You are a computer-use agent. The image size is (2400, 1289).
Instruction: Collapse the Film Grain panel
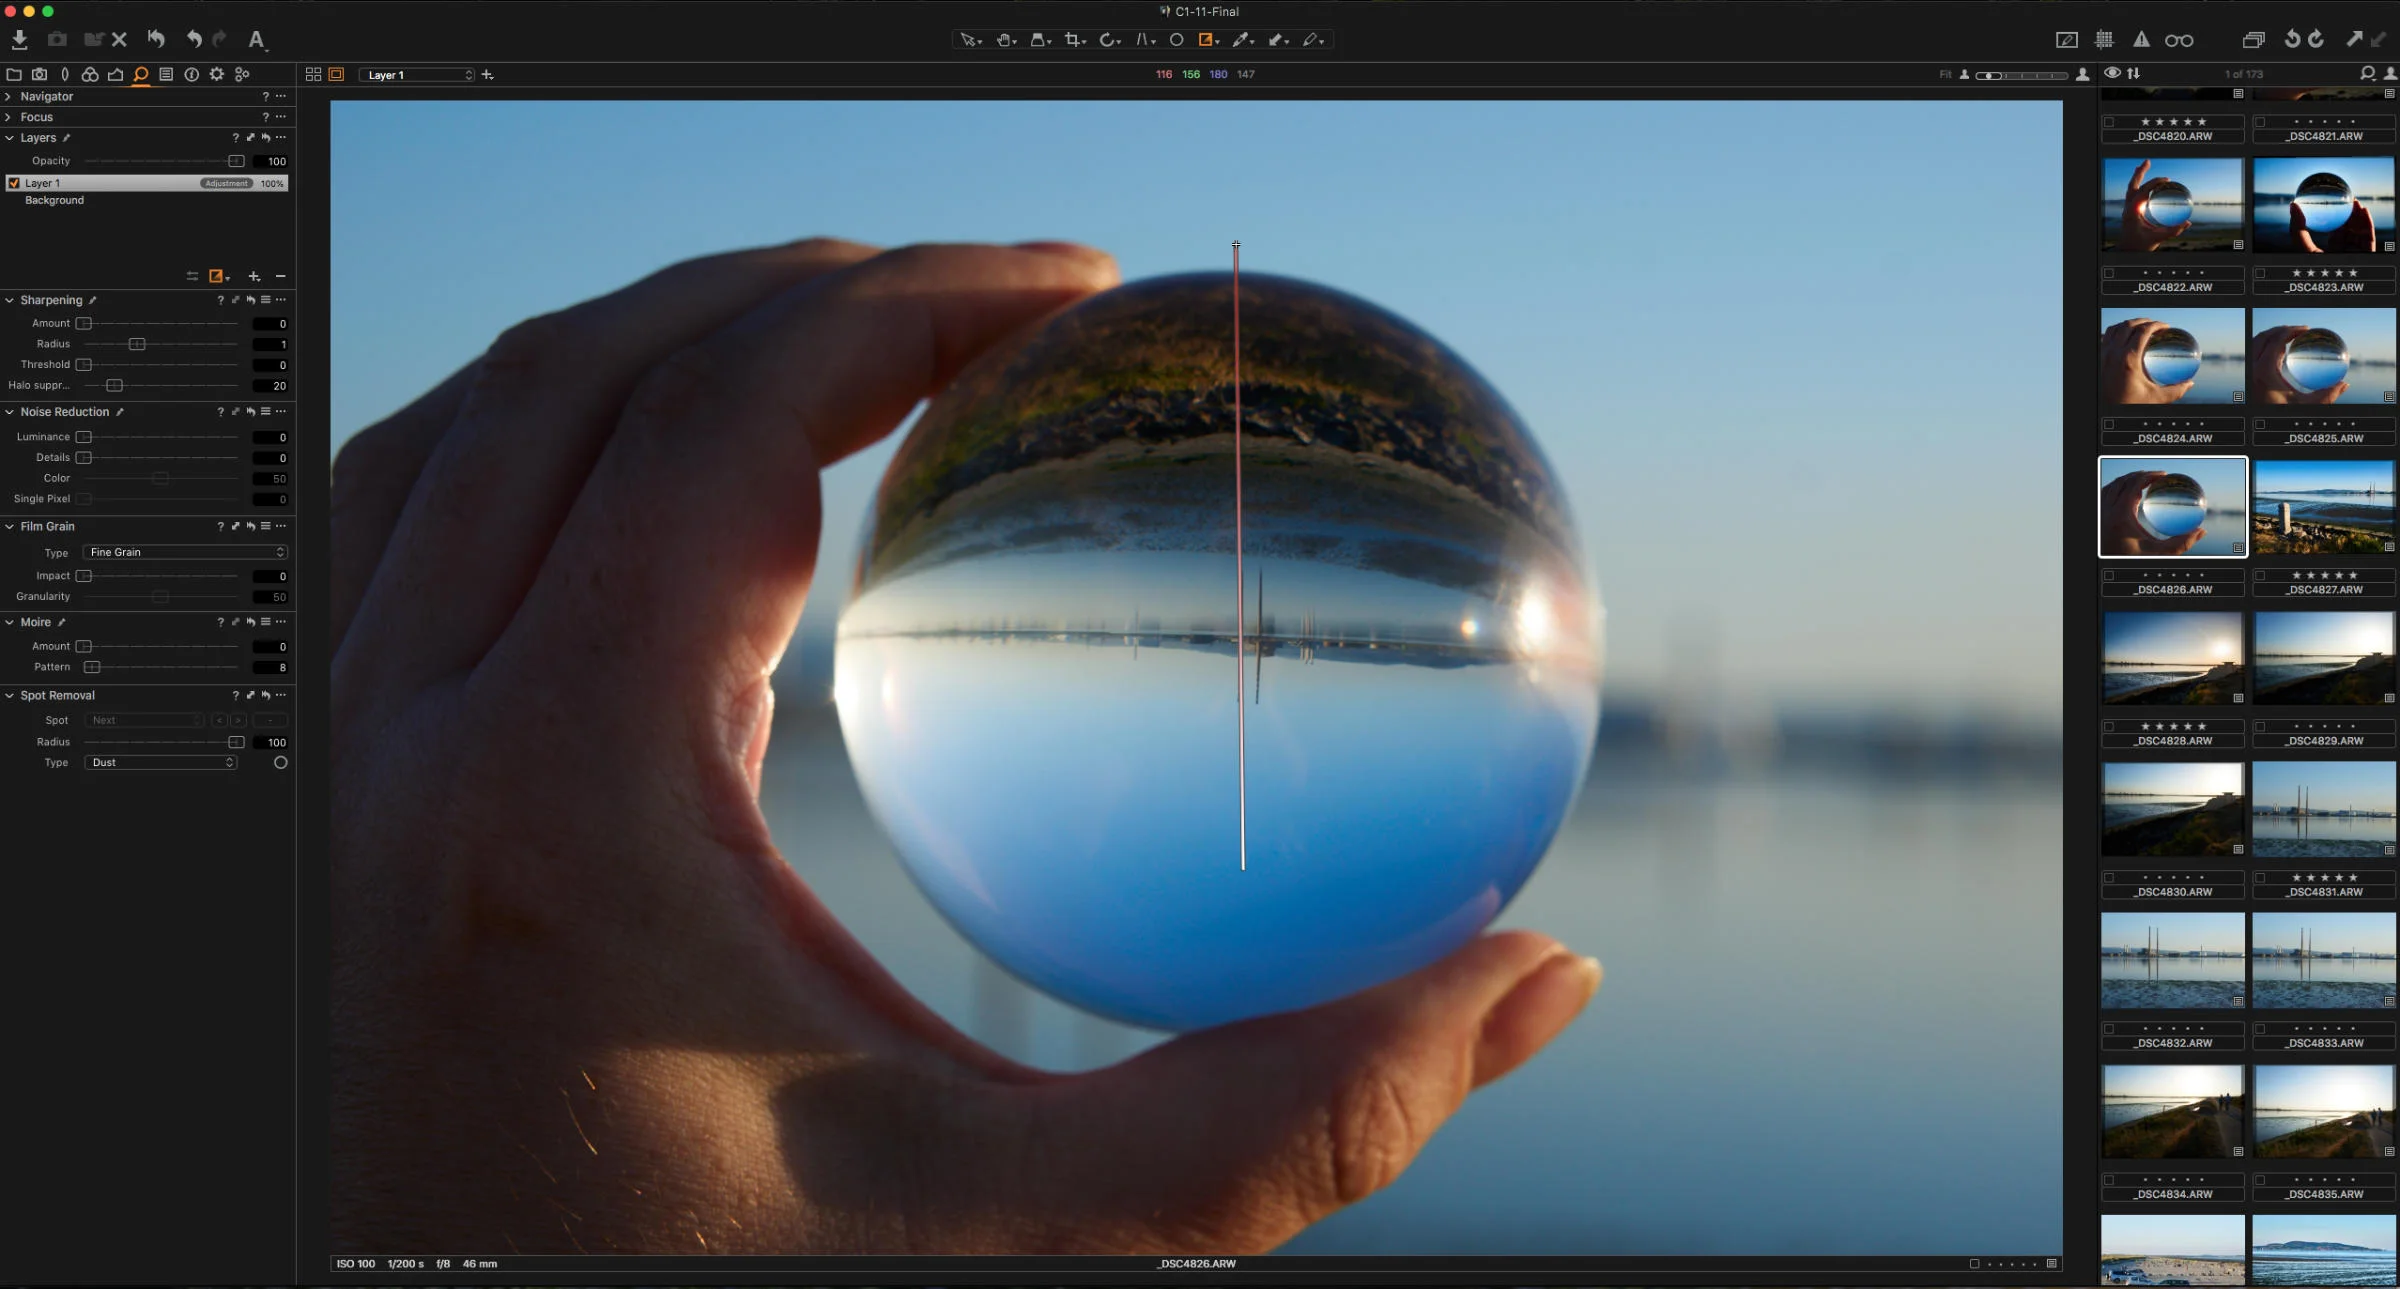tap(9, 526)
